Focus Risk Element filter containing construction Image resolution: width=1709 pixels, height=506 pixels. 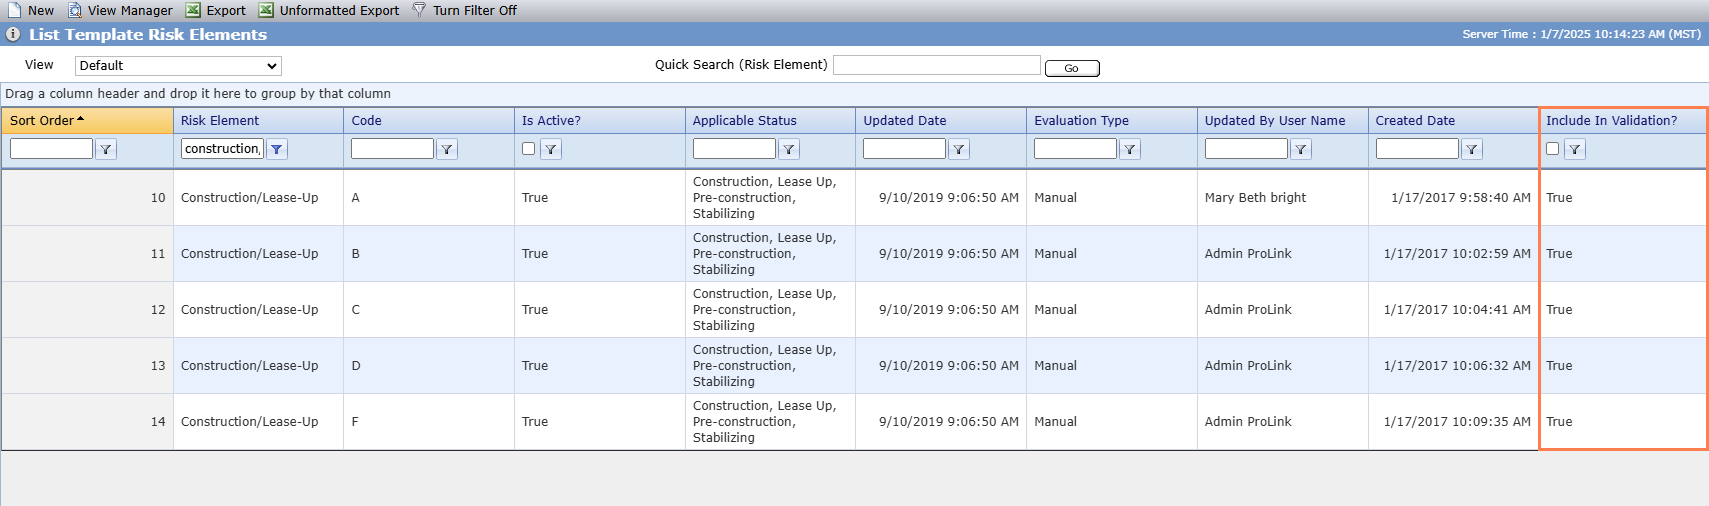(222, 148)
